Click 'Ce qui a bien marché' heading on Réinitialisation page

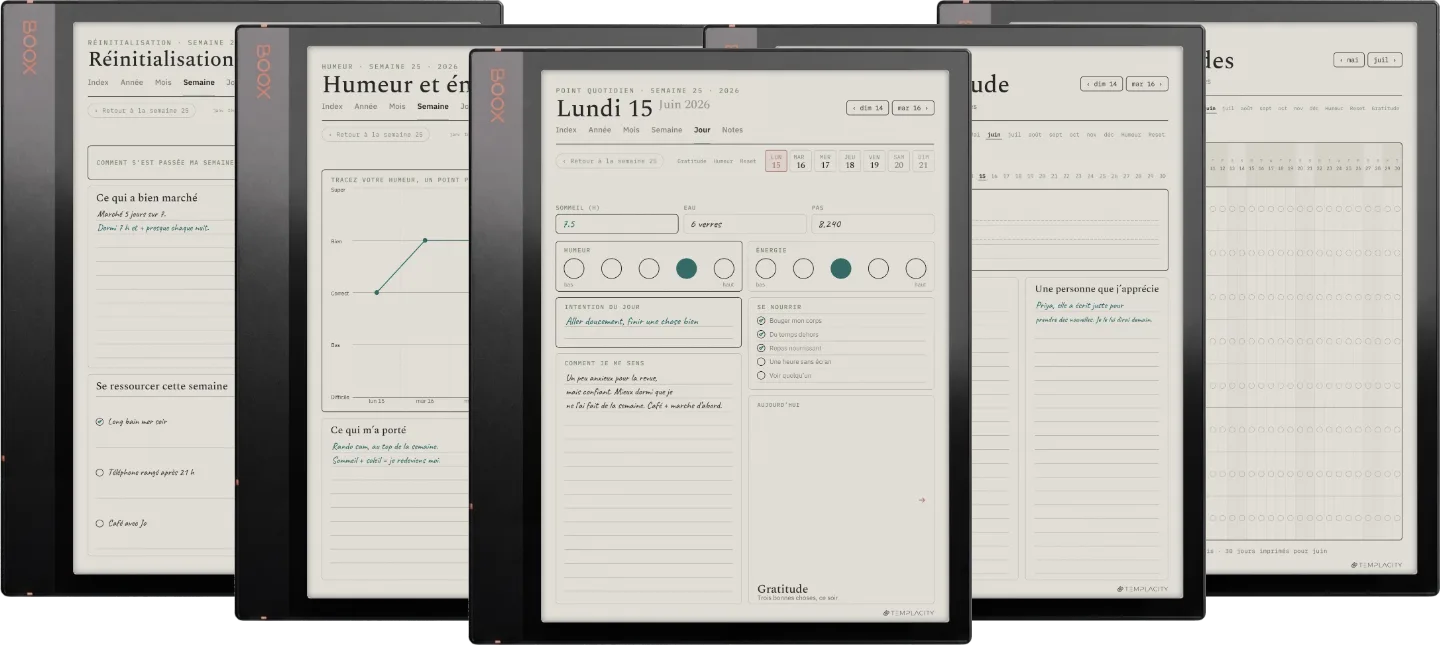147,198
